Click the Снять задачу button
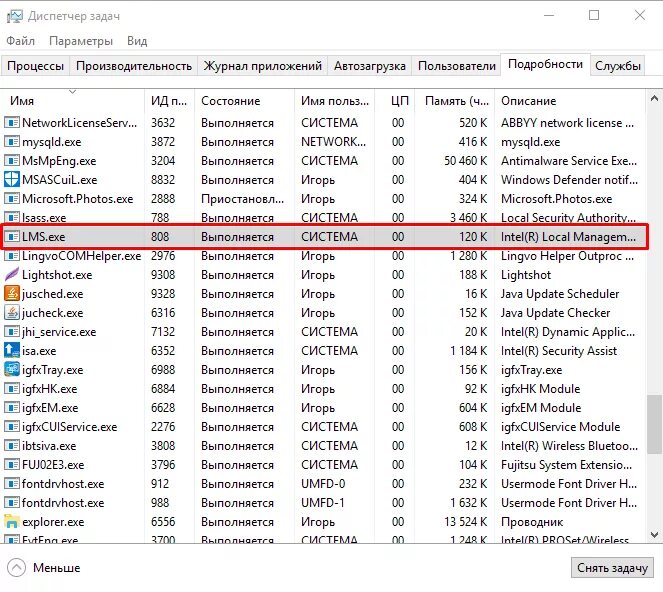 [612, 568]
